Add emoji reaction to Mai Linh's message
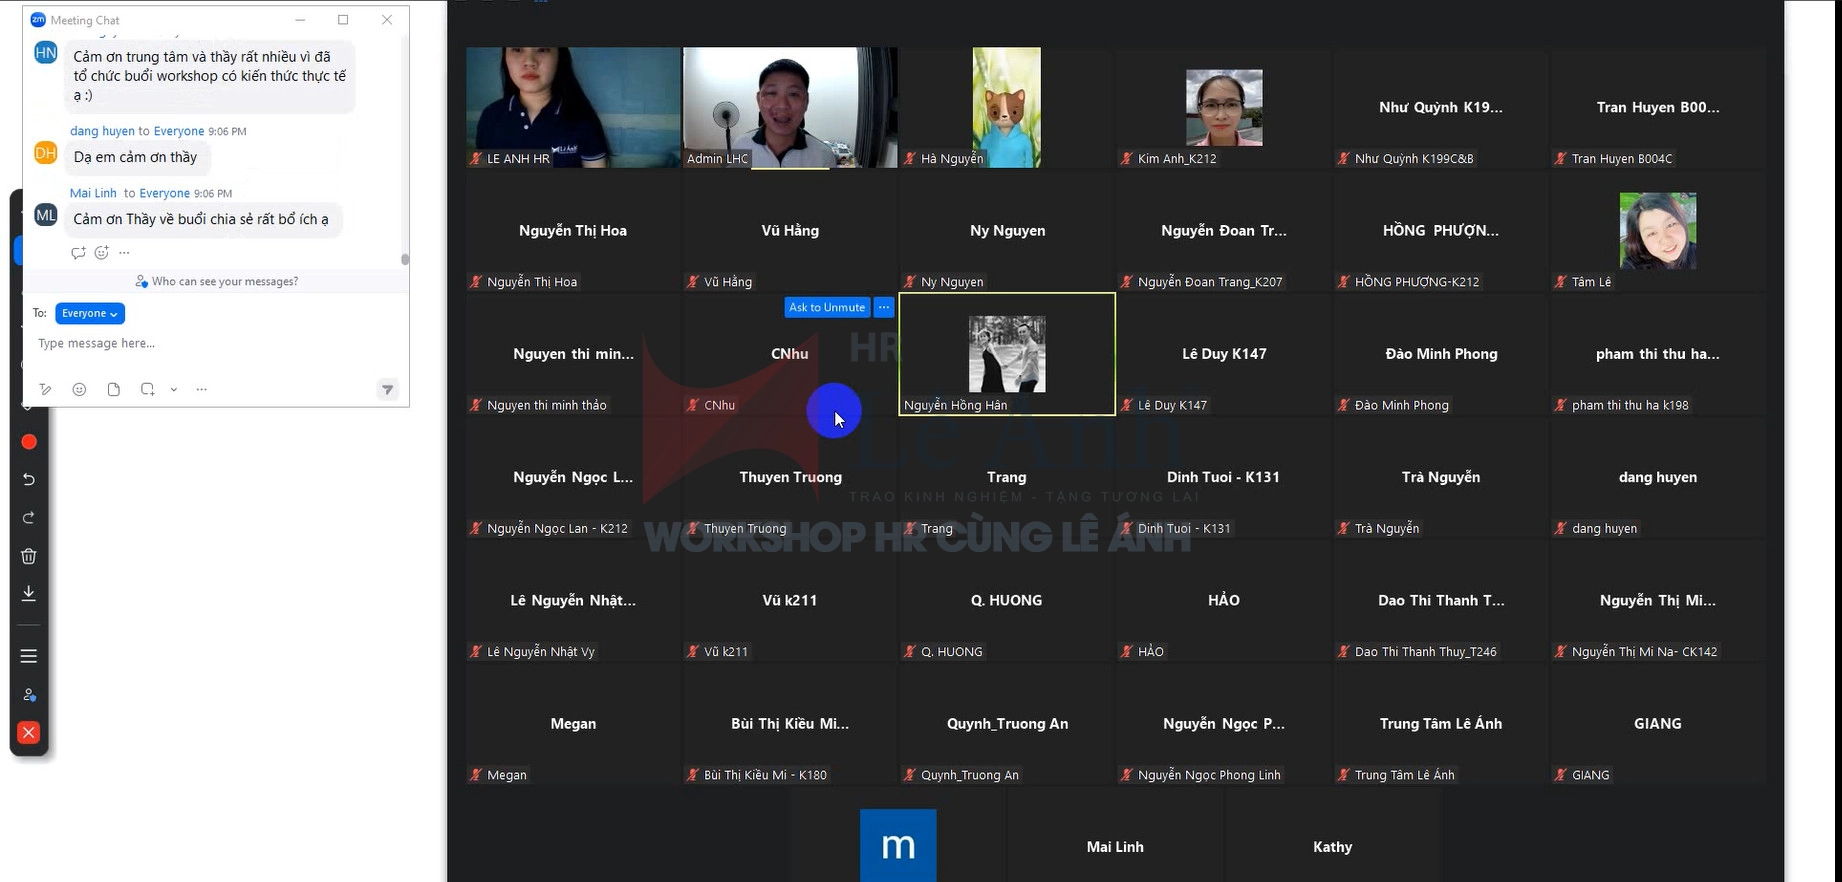 click(101, 253)
